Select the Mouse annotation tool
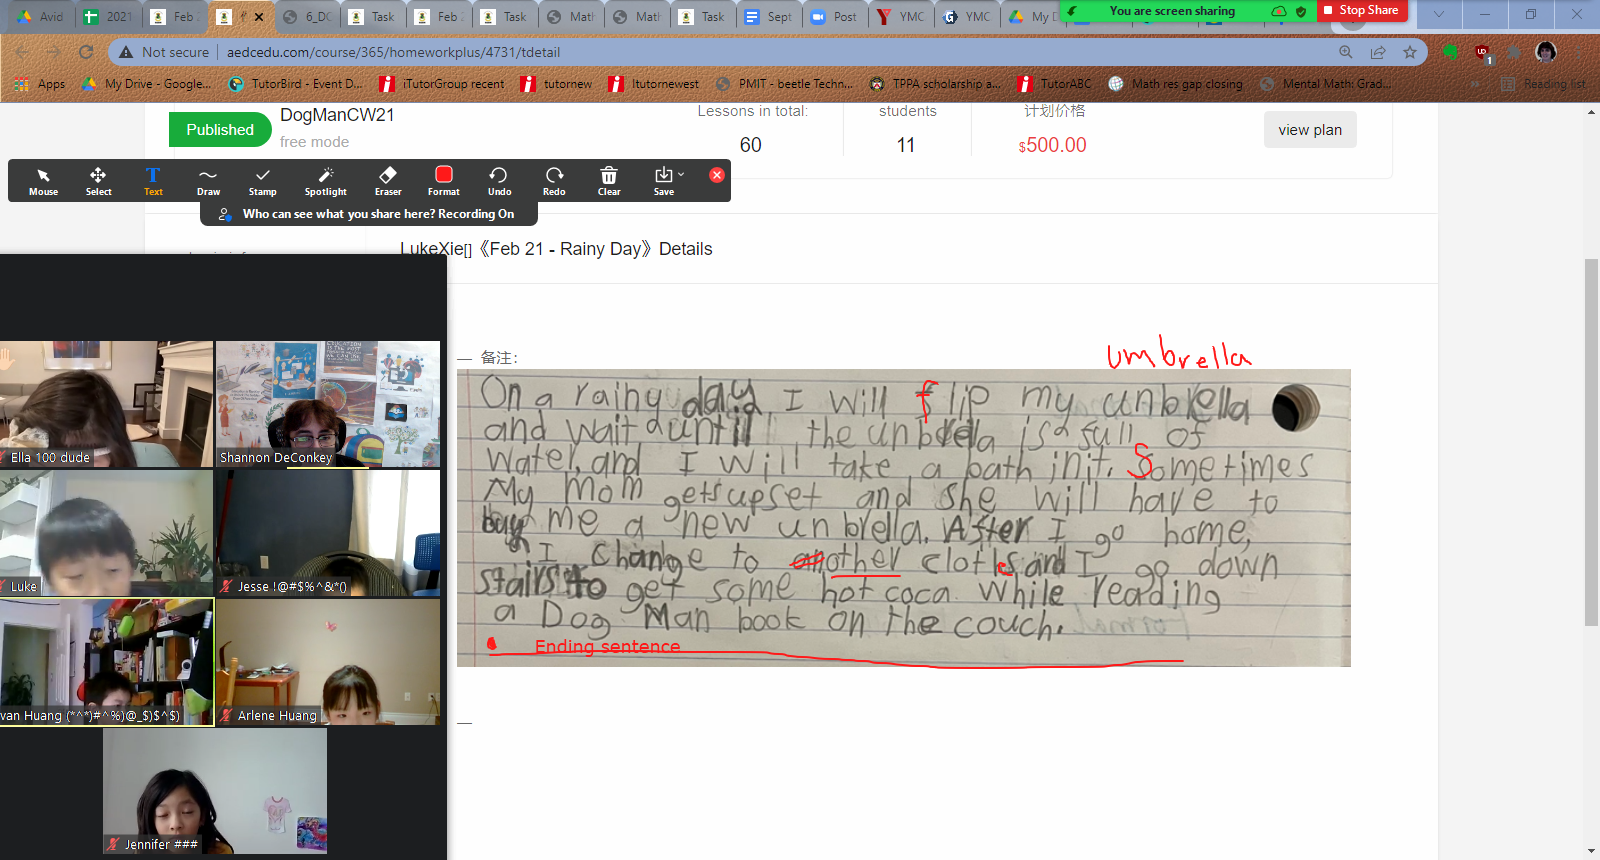This screenshot has height=860, width=1600. pos(43,181)
